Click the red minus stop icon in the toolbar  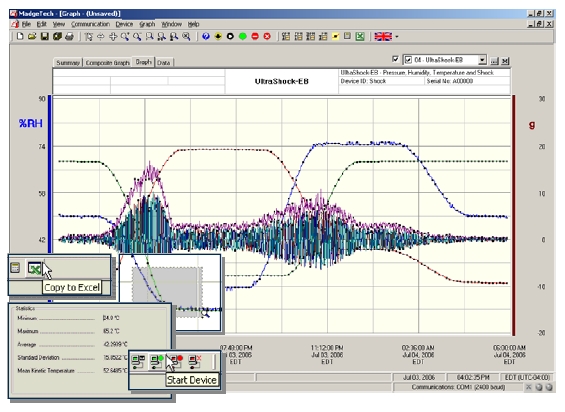click(255, 36)
